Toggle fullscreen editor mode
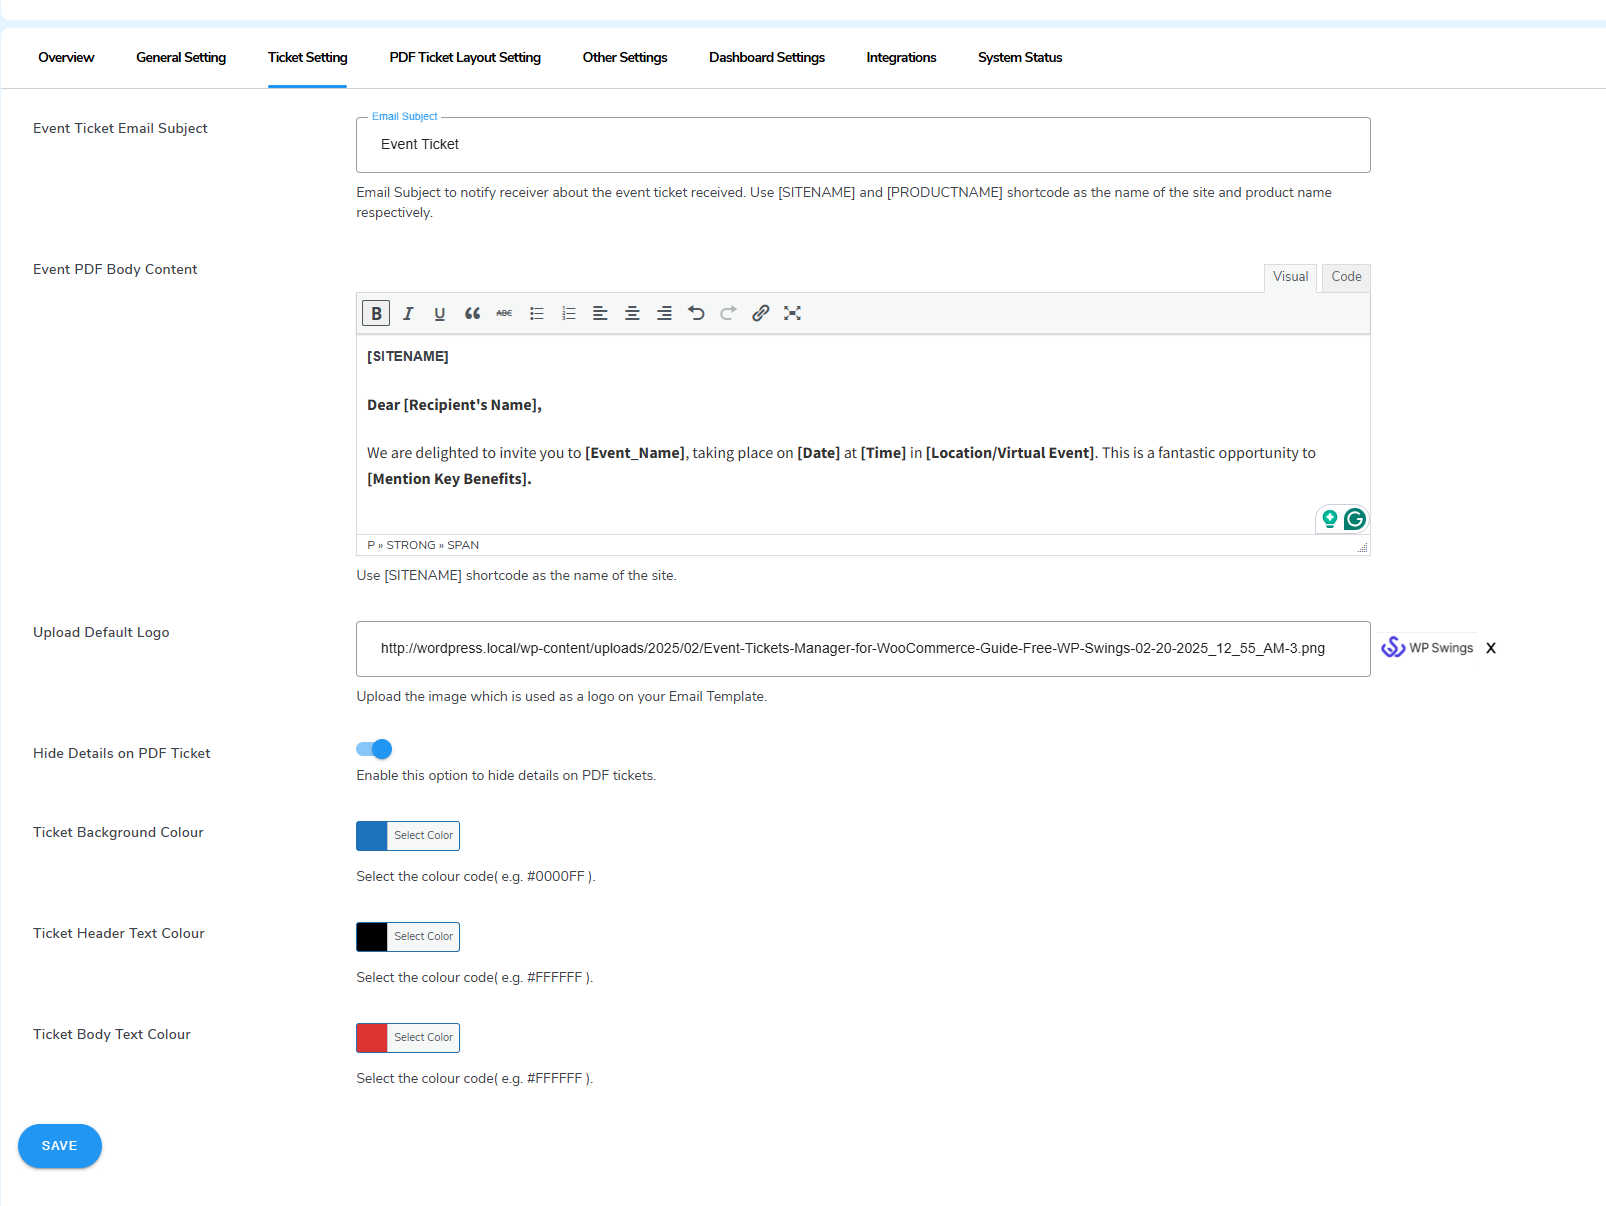 pyautogui.click(x=792, y=313)
